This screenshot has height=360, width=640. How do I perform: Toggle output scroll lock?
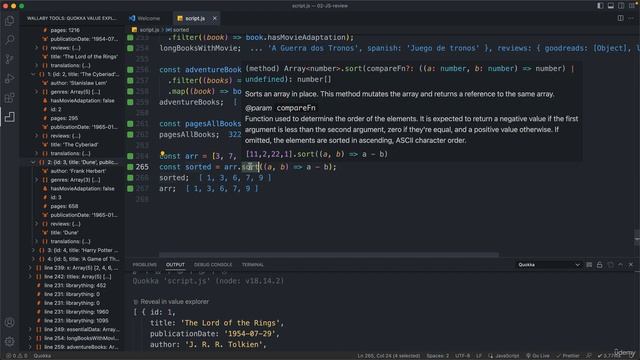click(x=599, y=265)
